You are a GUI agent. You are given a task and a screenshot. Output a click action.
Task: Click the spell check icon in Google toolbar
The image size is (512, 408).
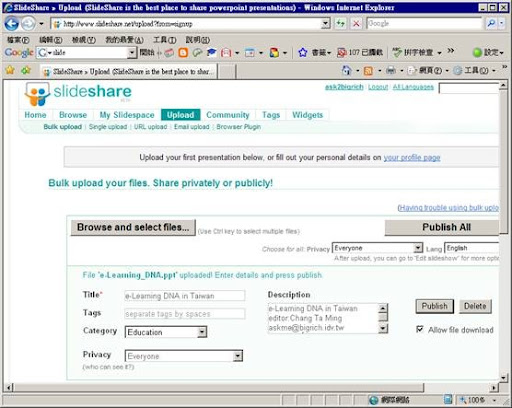[397, 52]
